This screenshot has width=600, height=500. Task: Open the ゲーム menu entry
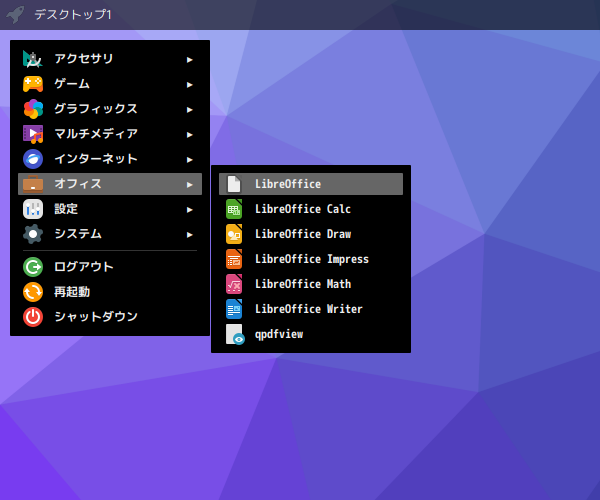coord(110,84)
